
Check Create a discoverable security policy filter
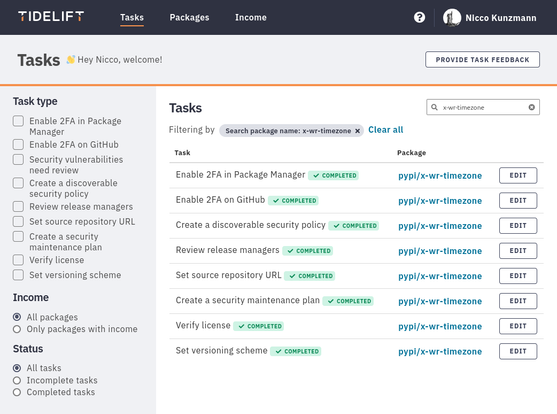point(18,183)
